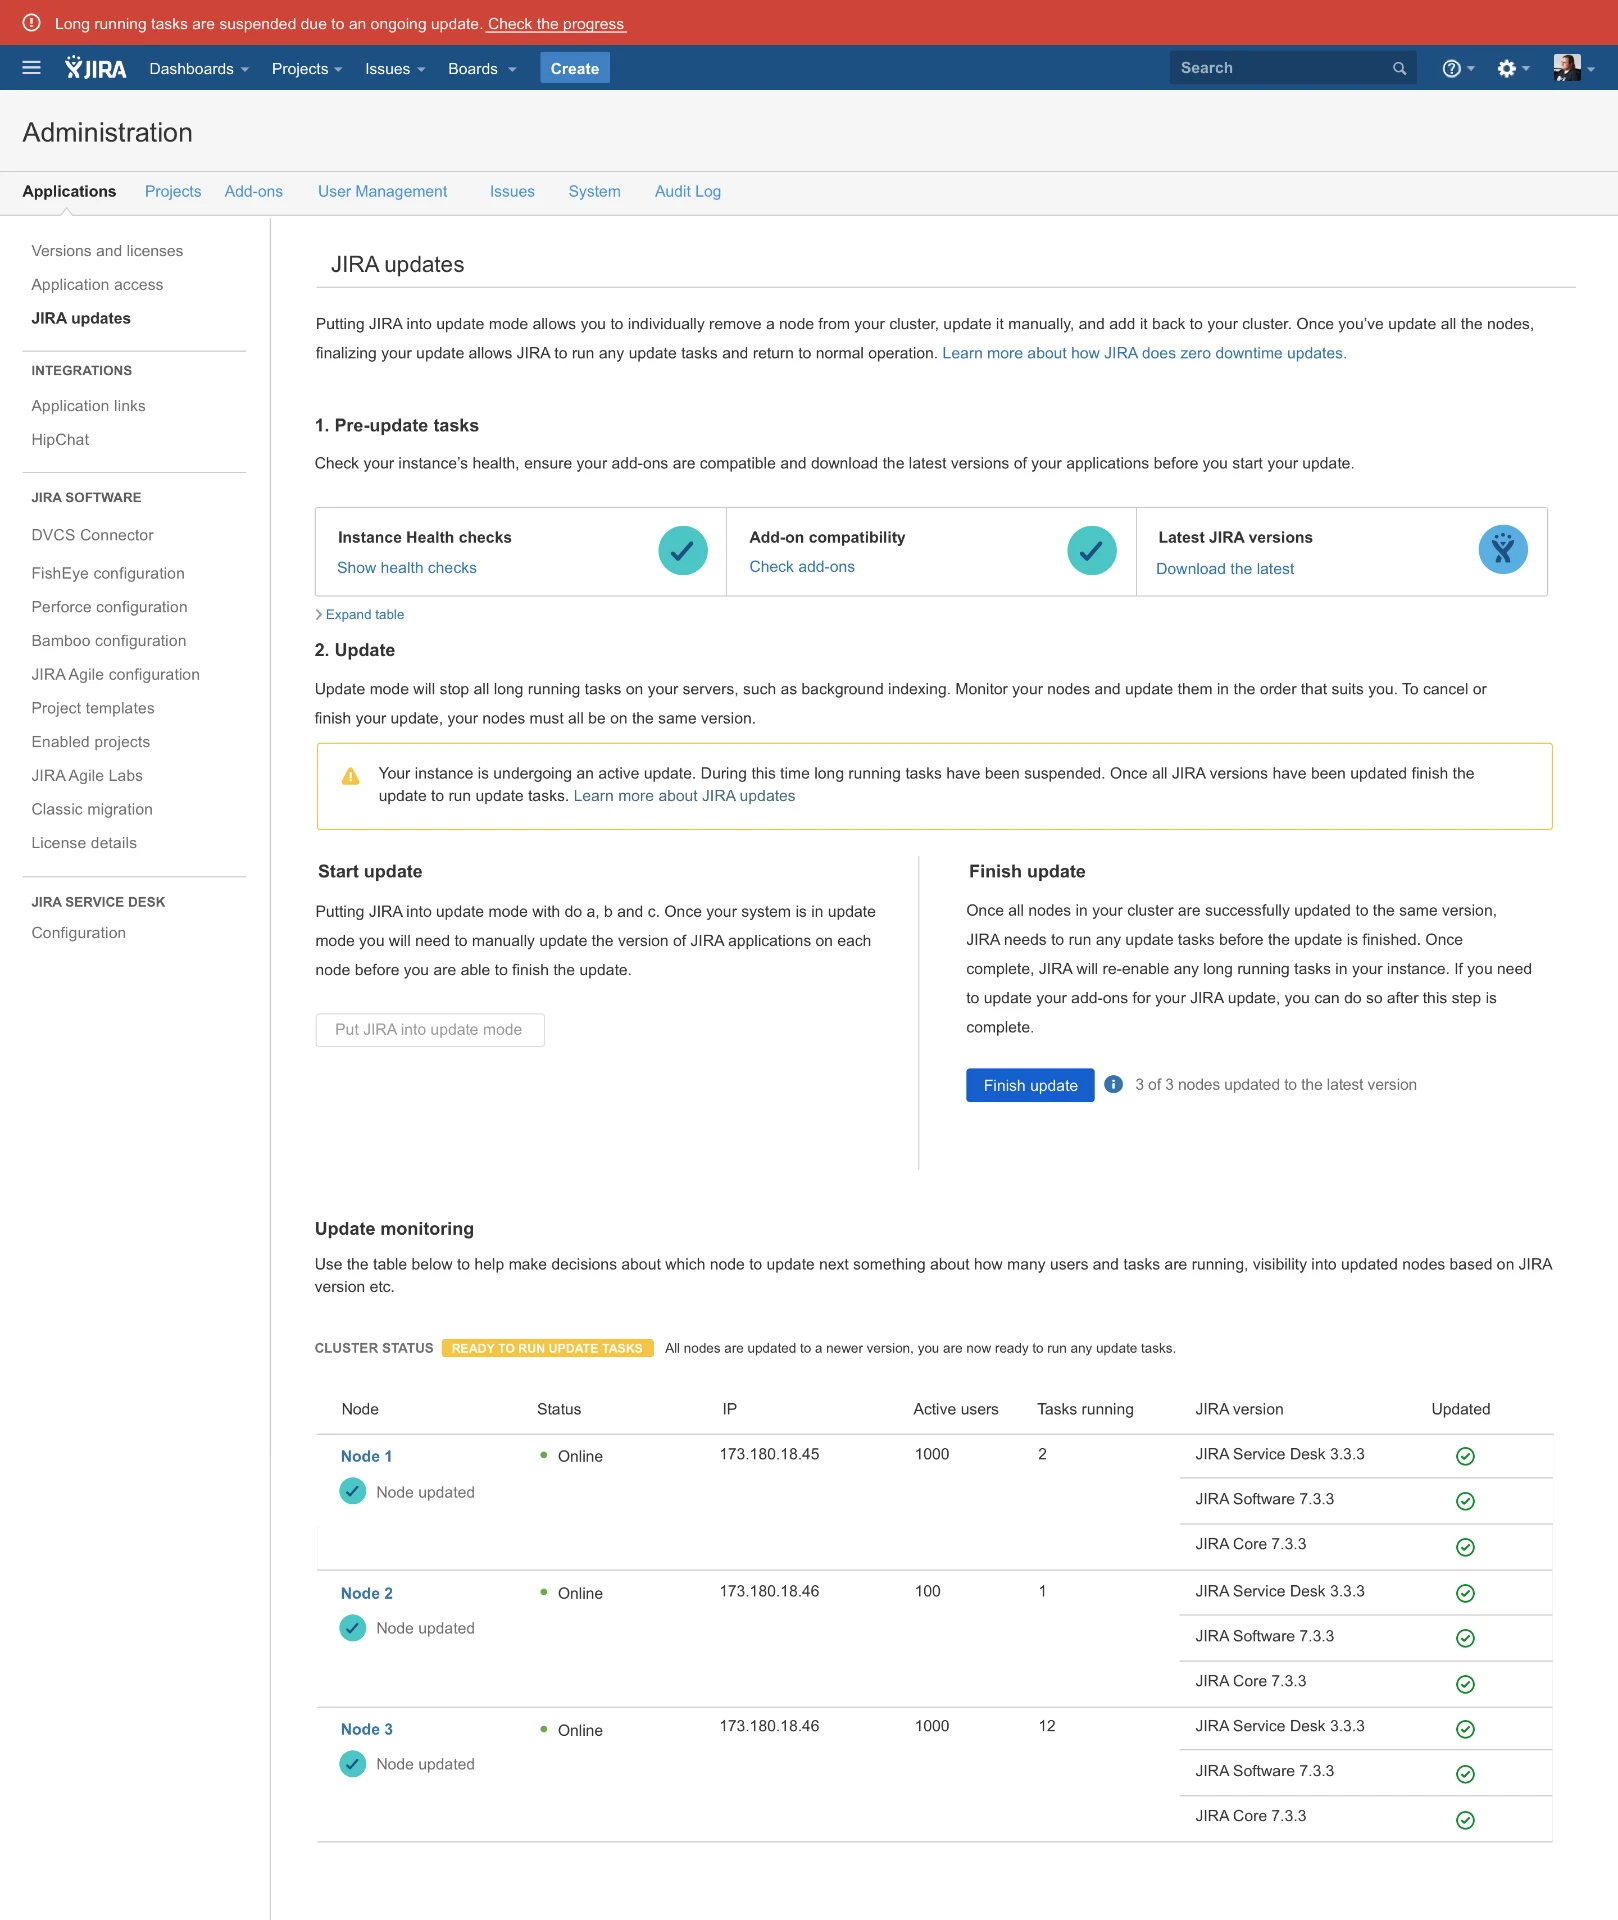
Task: Switch to the Add-ons admin tab
Action: [254, 191]
